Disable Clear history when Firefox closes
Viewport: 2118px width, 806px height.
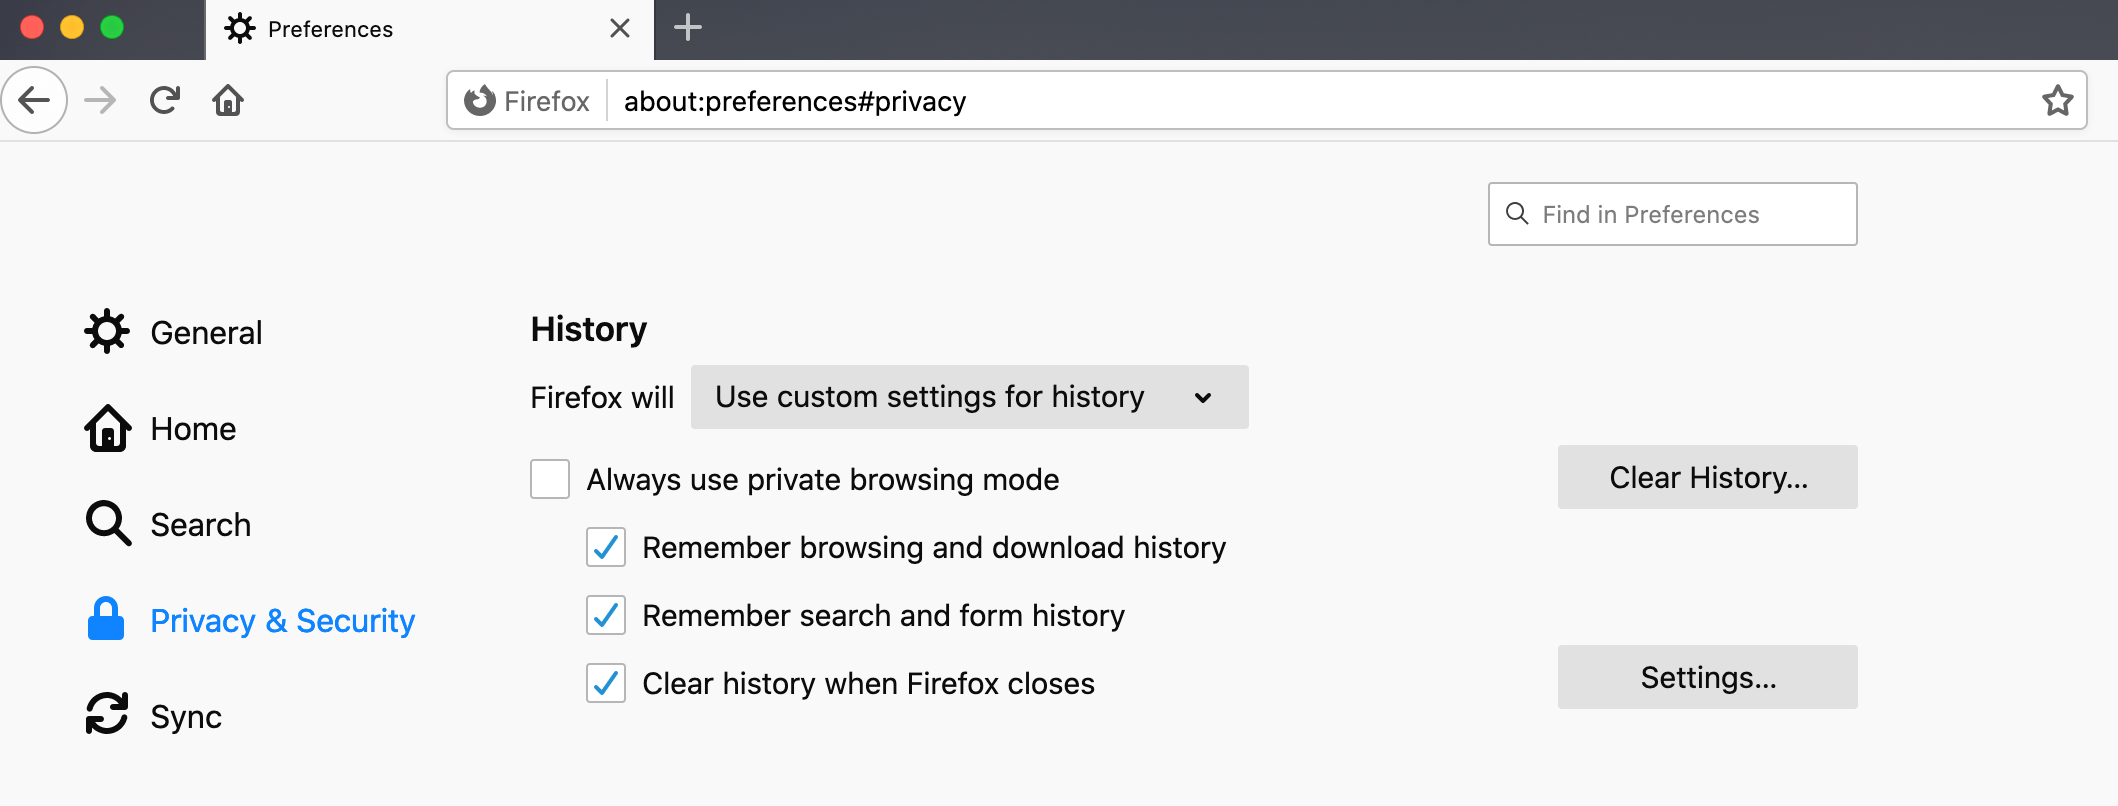[x=605, y=684]
